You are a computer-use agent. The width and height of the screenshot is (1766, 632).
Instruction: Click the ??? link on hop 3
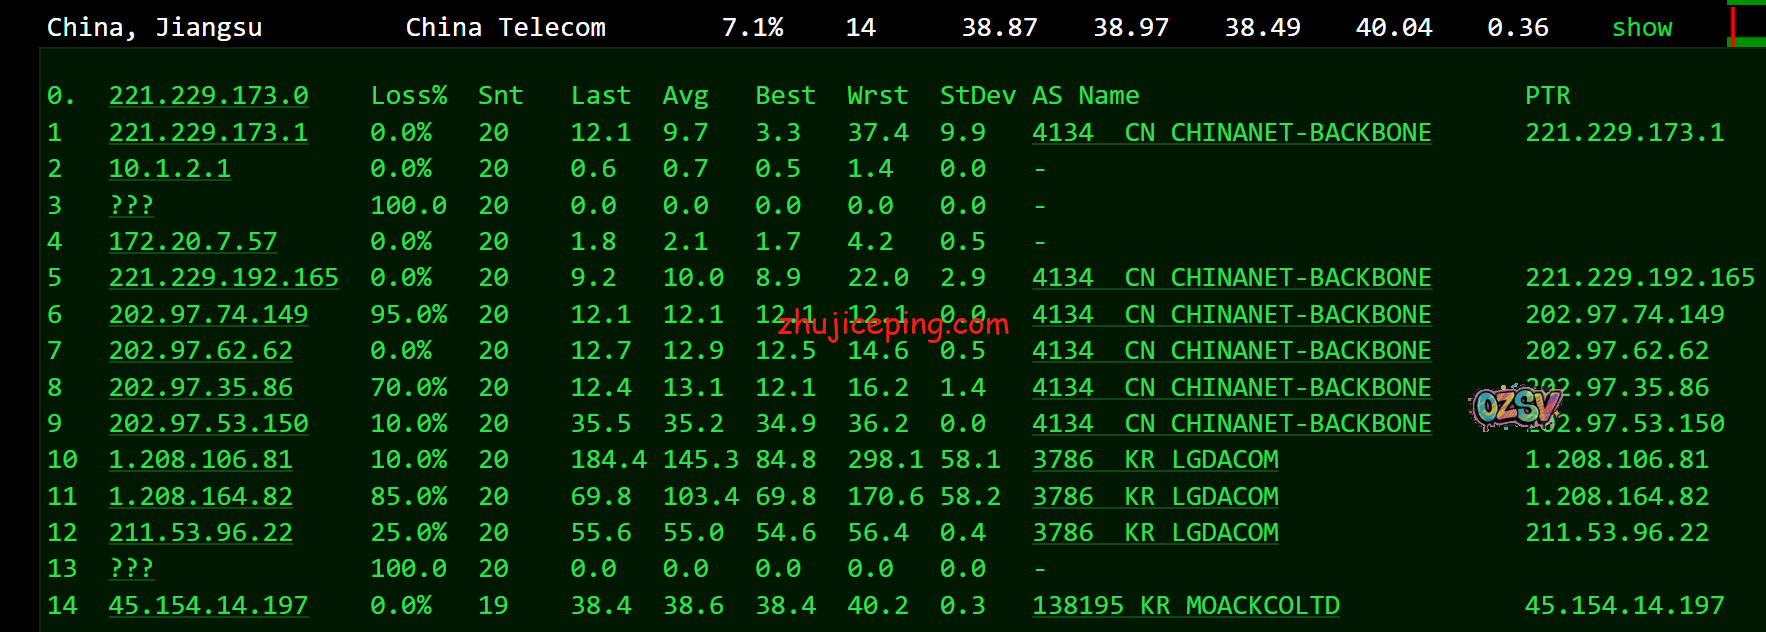point(131,206)
